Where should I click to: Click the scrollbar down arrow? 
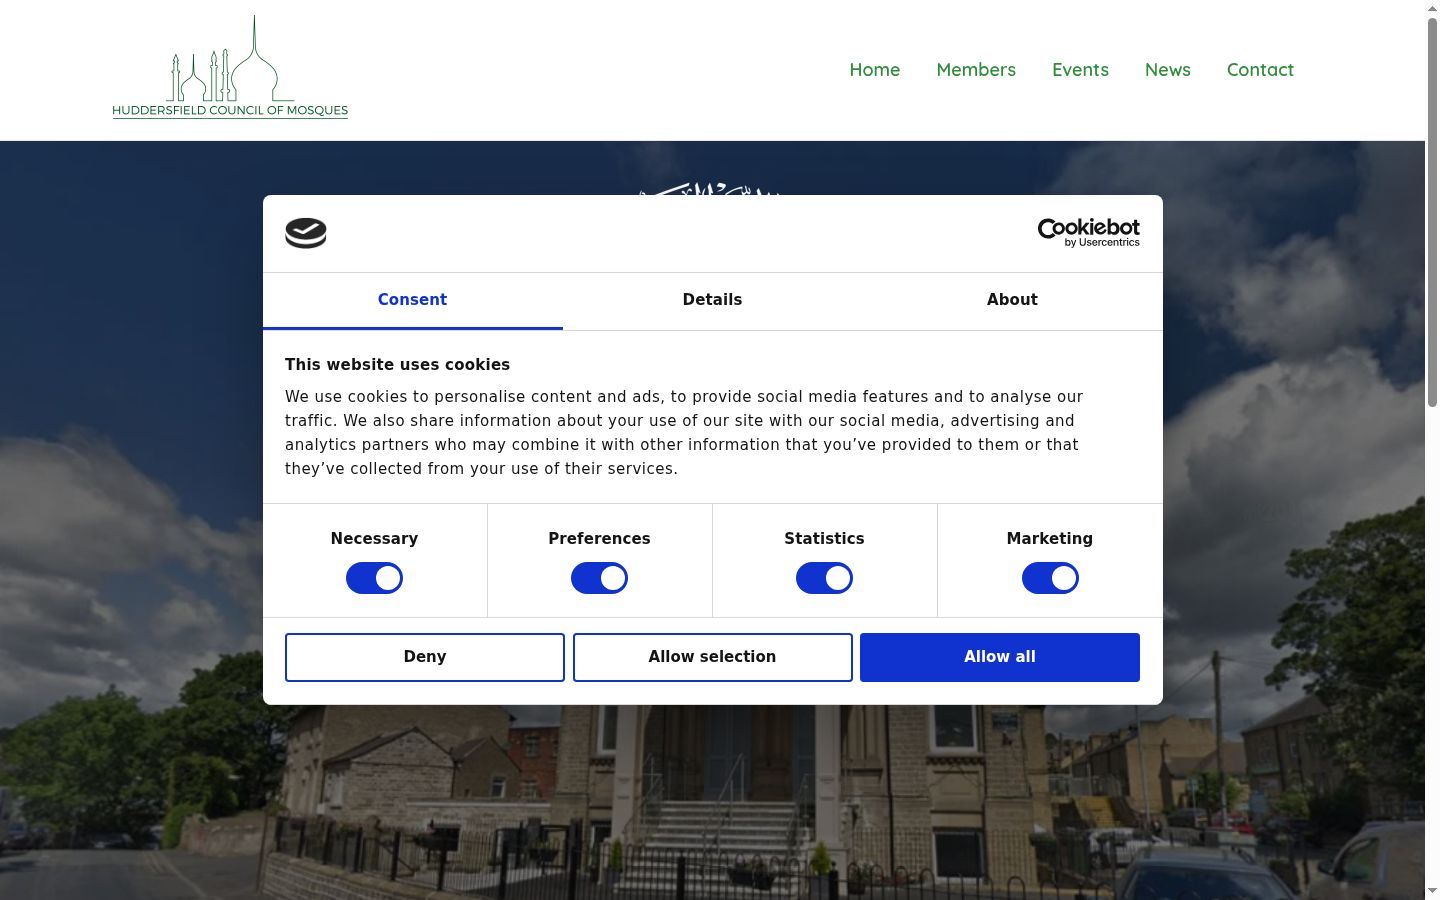[1432, 891]
